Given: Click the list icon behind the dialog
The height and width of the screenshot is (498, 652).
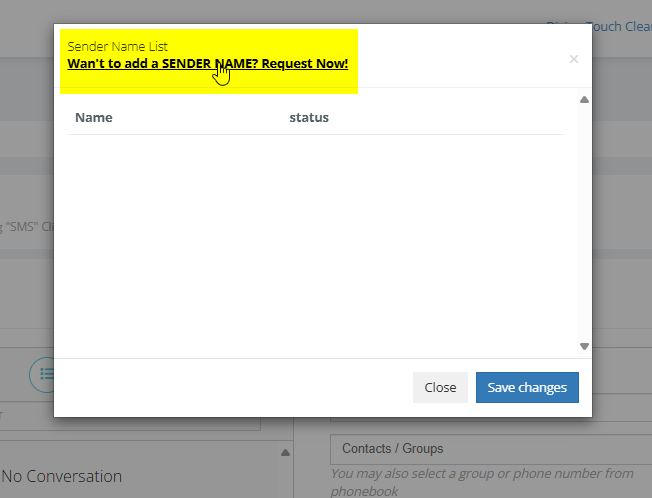Looking at the screenshot, I should click(x=42, y=374).
